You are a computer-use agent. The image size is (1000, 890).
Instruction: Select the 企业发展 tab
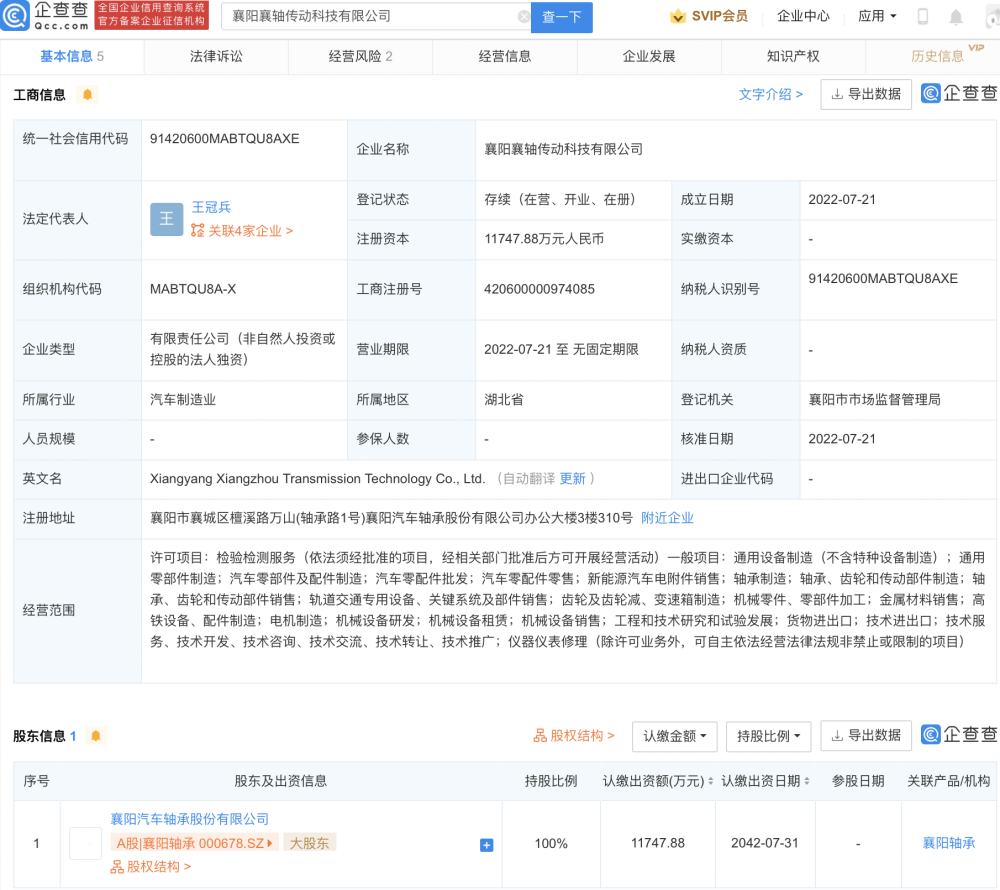(649, 57)
